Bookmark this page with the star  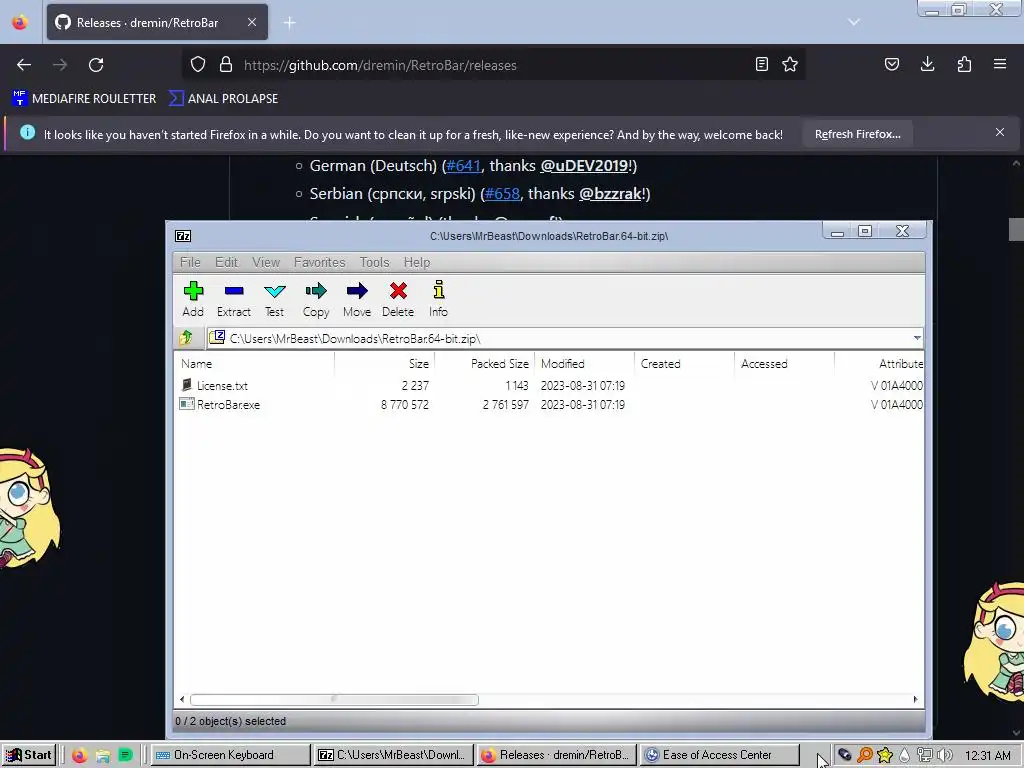point(790,64)
